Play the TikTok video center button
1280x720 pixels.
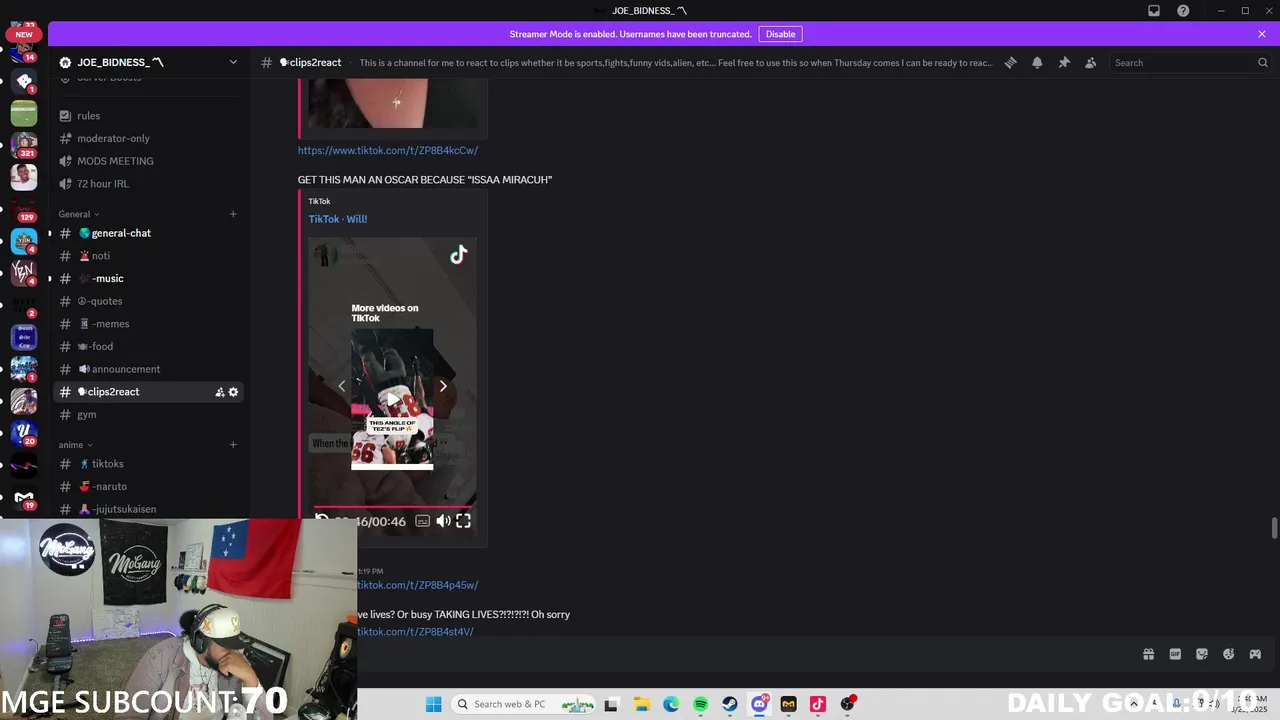click(x=392, y=399)
